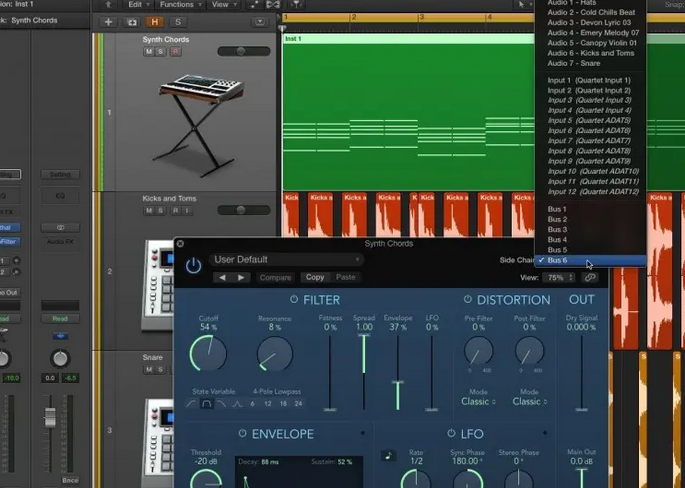685x488 pixels.
Task: Click the Envelope amount slider in FILTER
Action: [x=398, y=373]
